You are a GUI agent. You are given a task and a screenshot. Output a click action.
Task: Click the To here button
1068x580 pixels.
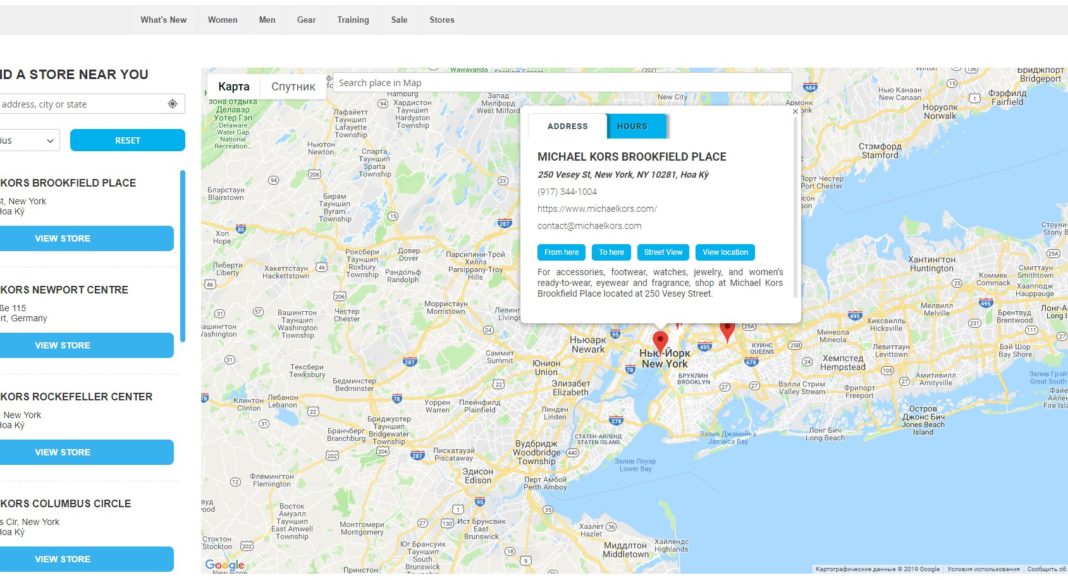click(x=611, y=252)
